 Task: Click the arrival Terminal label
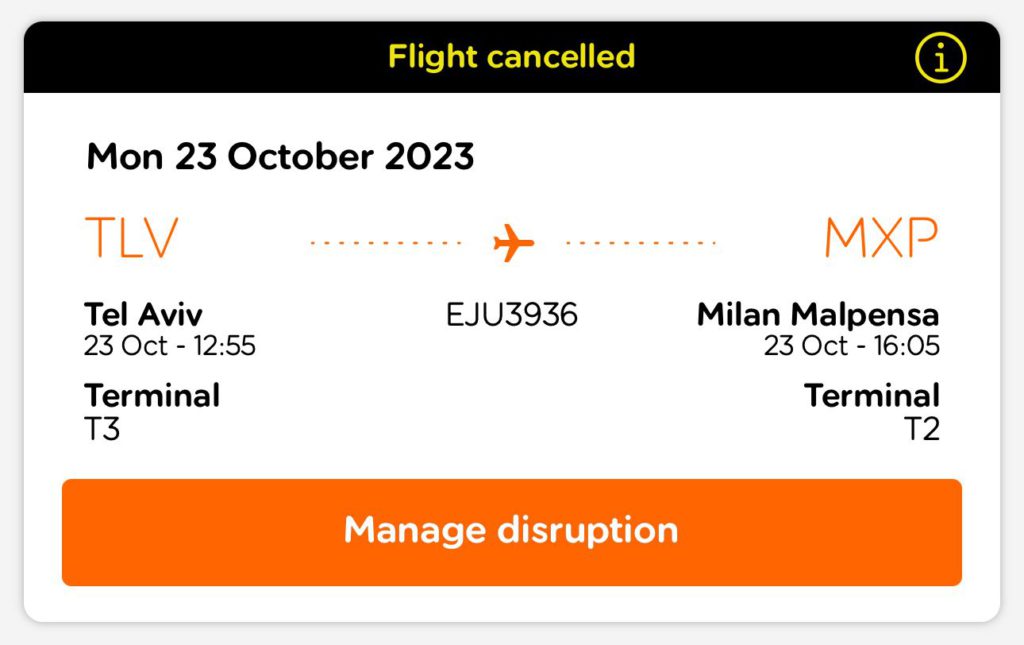tap(872, 396)
